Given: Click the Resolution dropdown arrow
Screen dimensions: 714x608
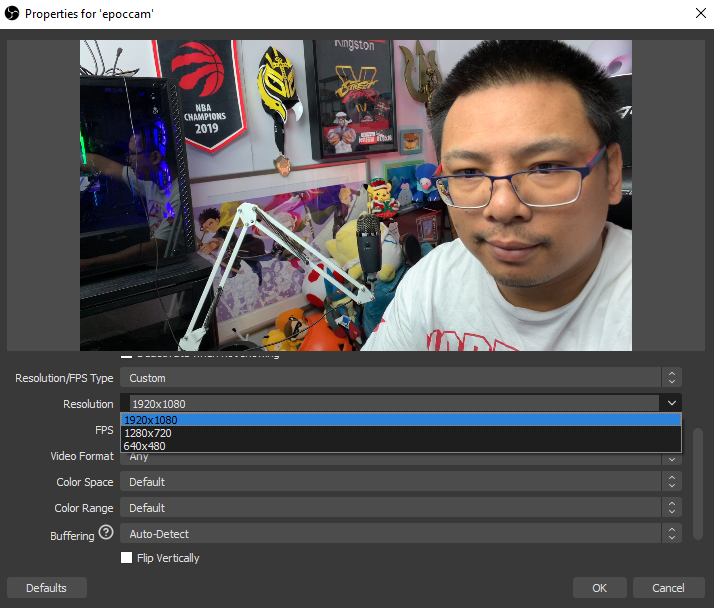Looking at the screenshot, I should 671,403.
